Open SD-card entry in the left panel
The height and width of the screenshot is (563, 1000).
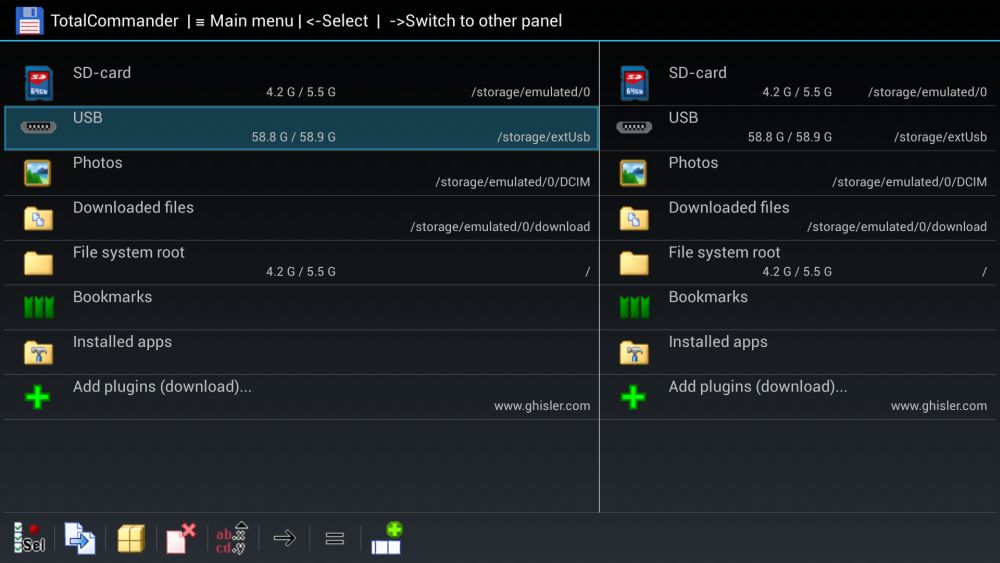click(302, 84)
